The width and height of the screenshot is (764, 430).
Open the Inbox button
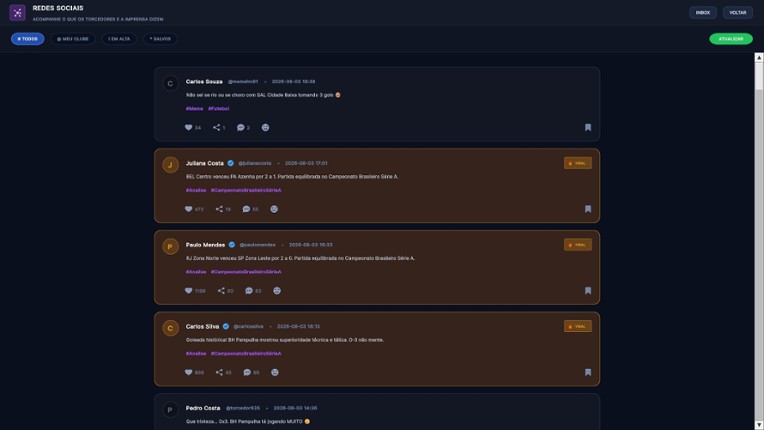pos(703,13)
